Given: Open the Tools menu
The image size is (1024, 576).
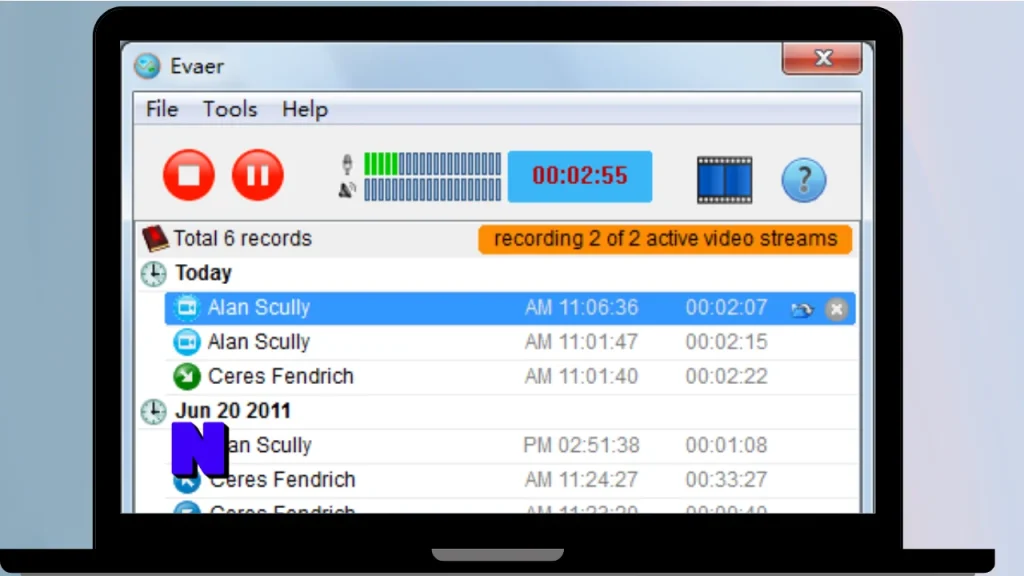Looking at the screenshot, I should click(x=230, y=109).
